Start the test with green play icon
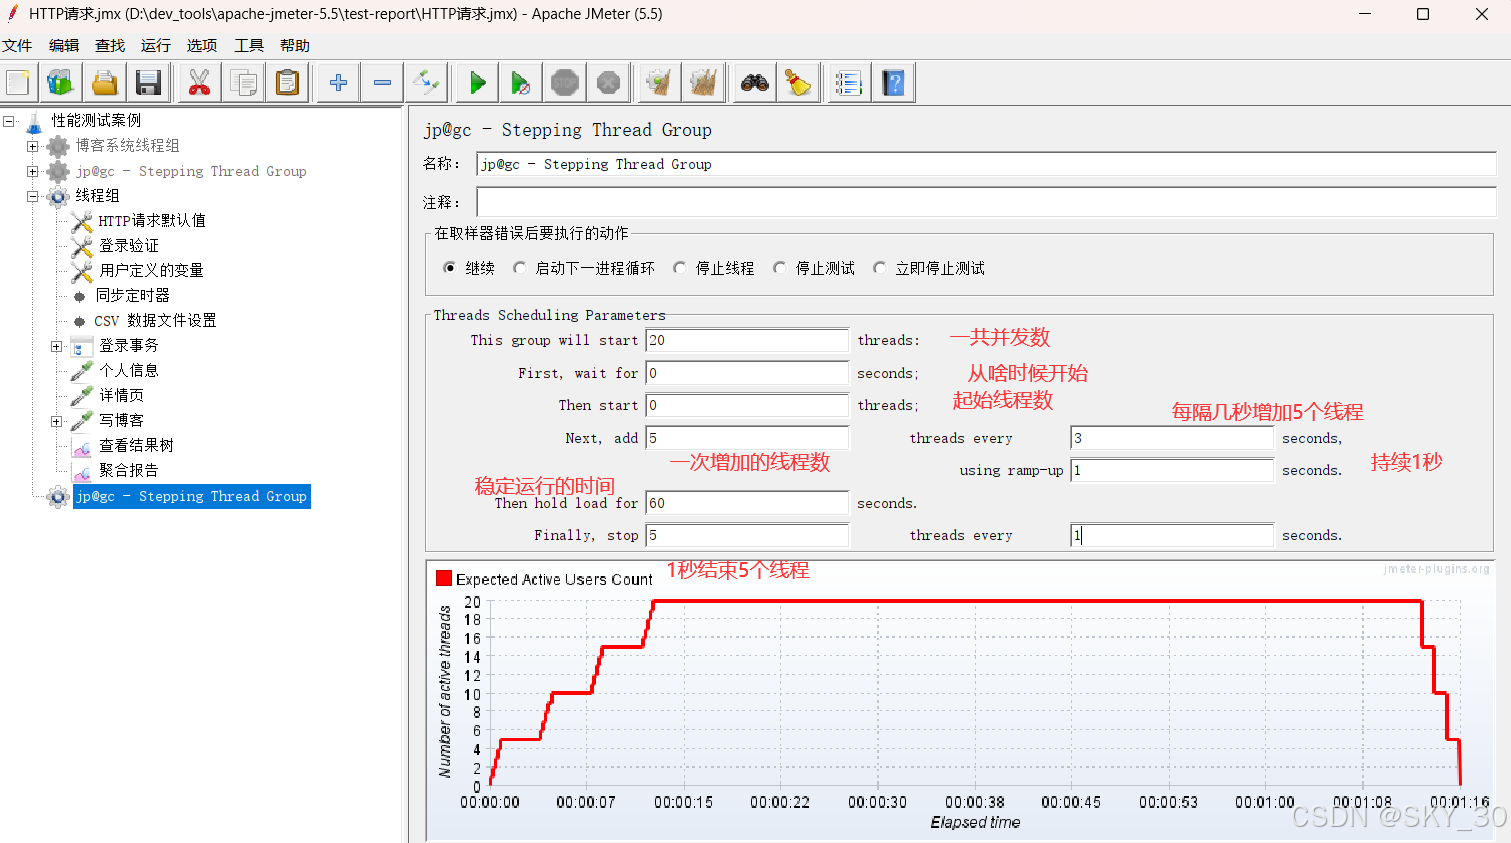 point(478,83)
